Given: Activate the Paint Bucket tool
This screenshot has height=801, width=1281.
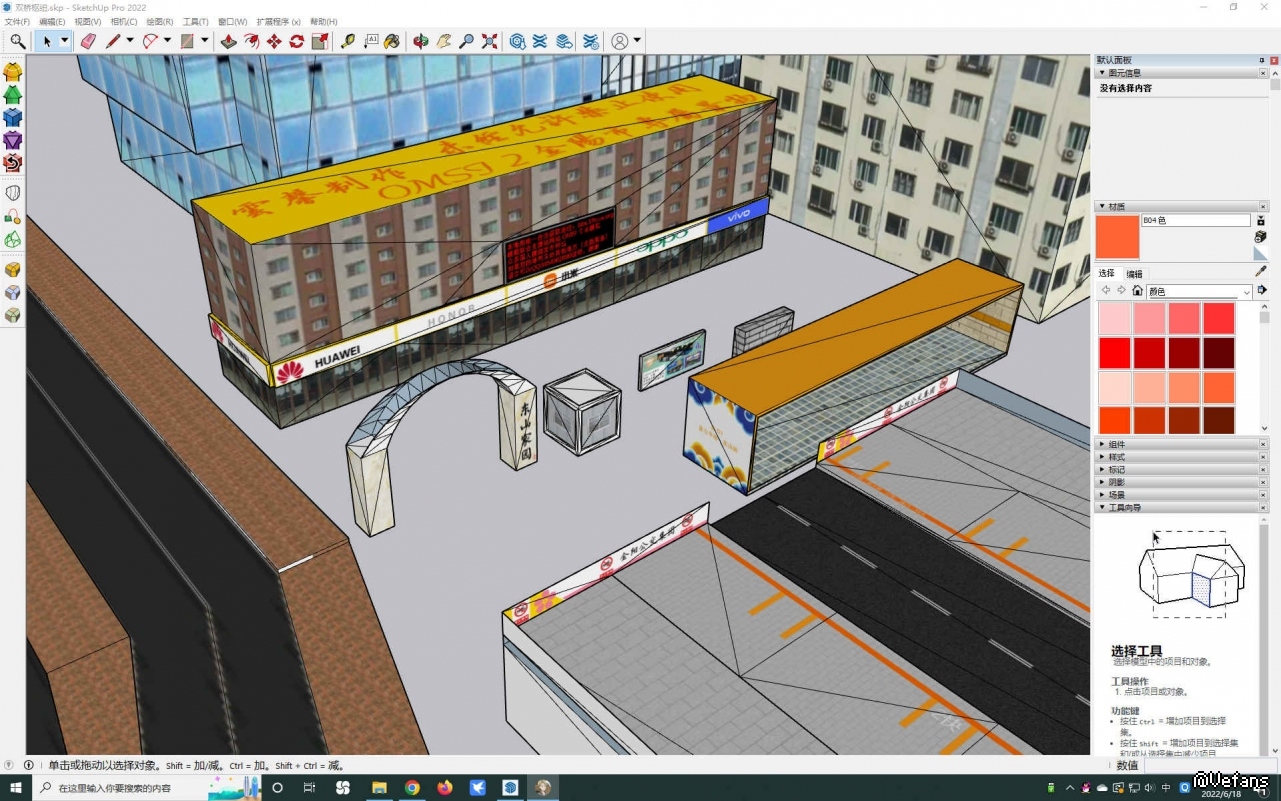Looking at the screenshot, I should pyautogui.click(x=392, y=41).
